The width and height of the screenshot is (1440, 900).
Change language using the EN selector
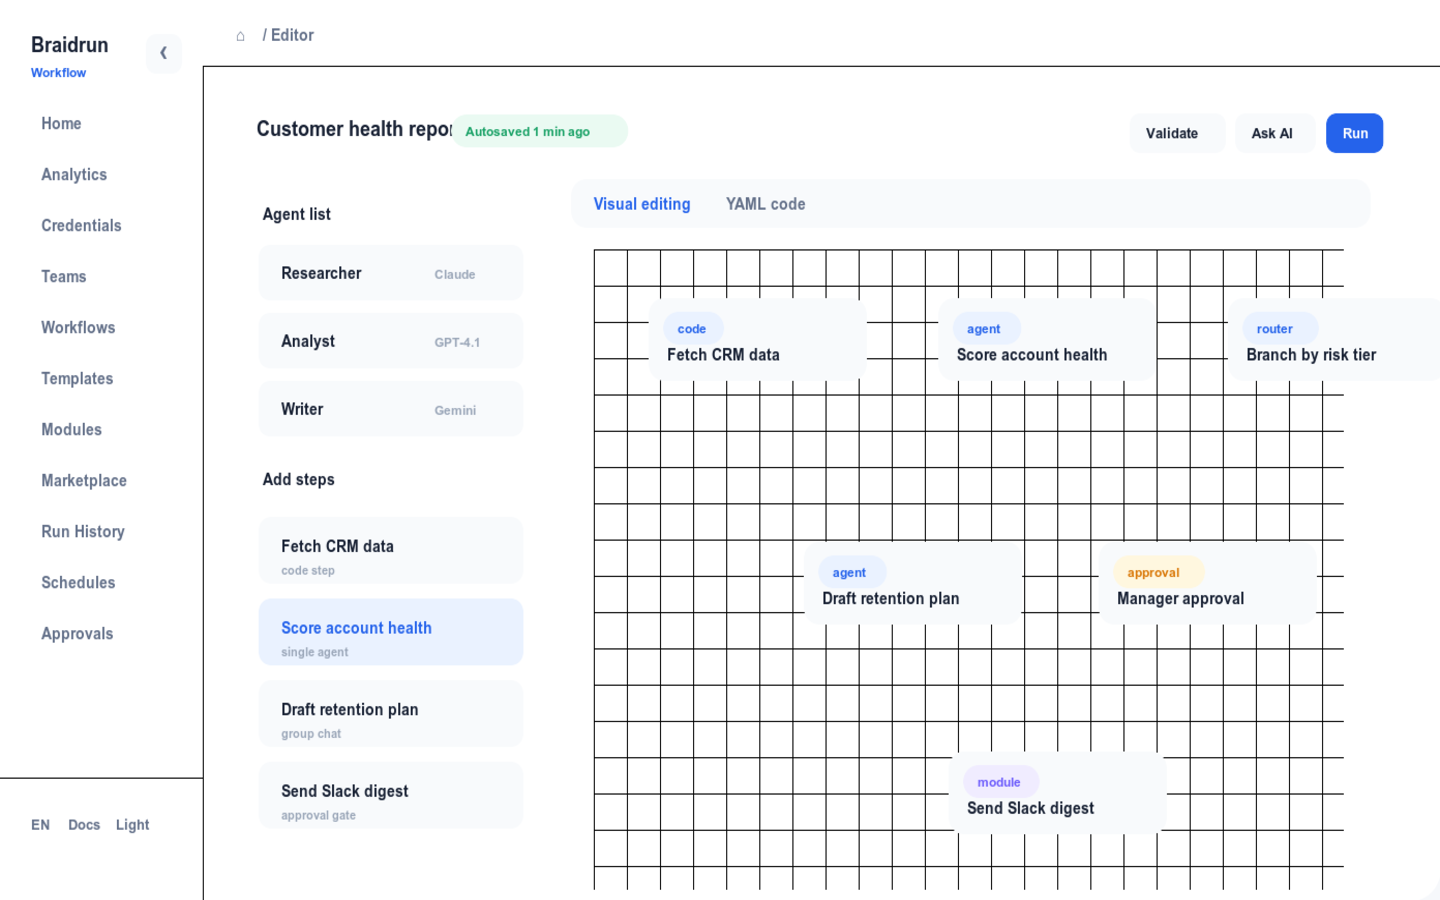click(x=40, y=825)
